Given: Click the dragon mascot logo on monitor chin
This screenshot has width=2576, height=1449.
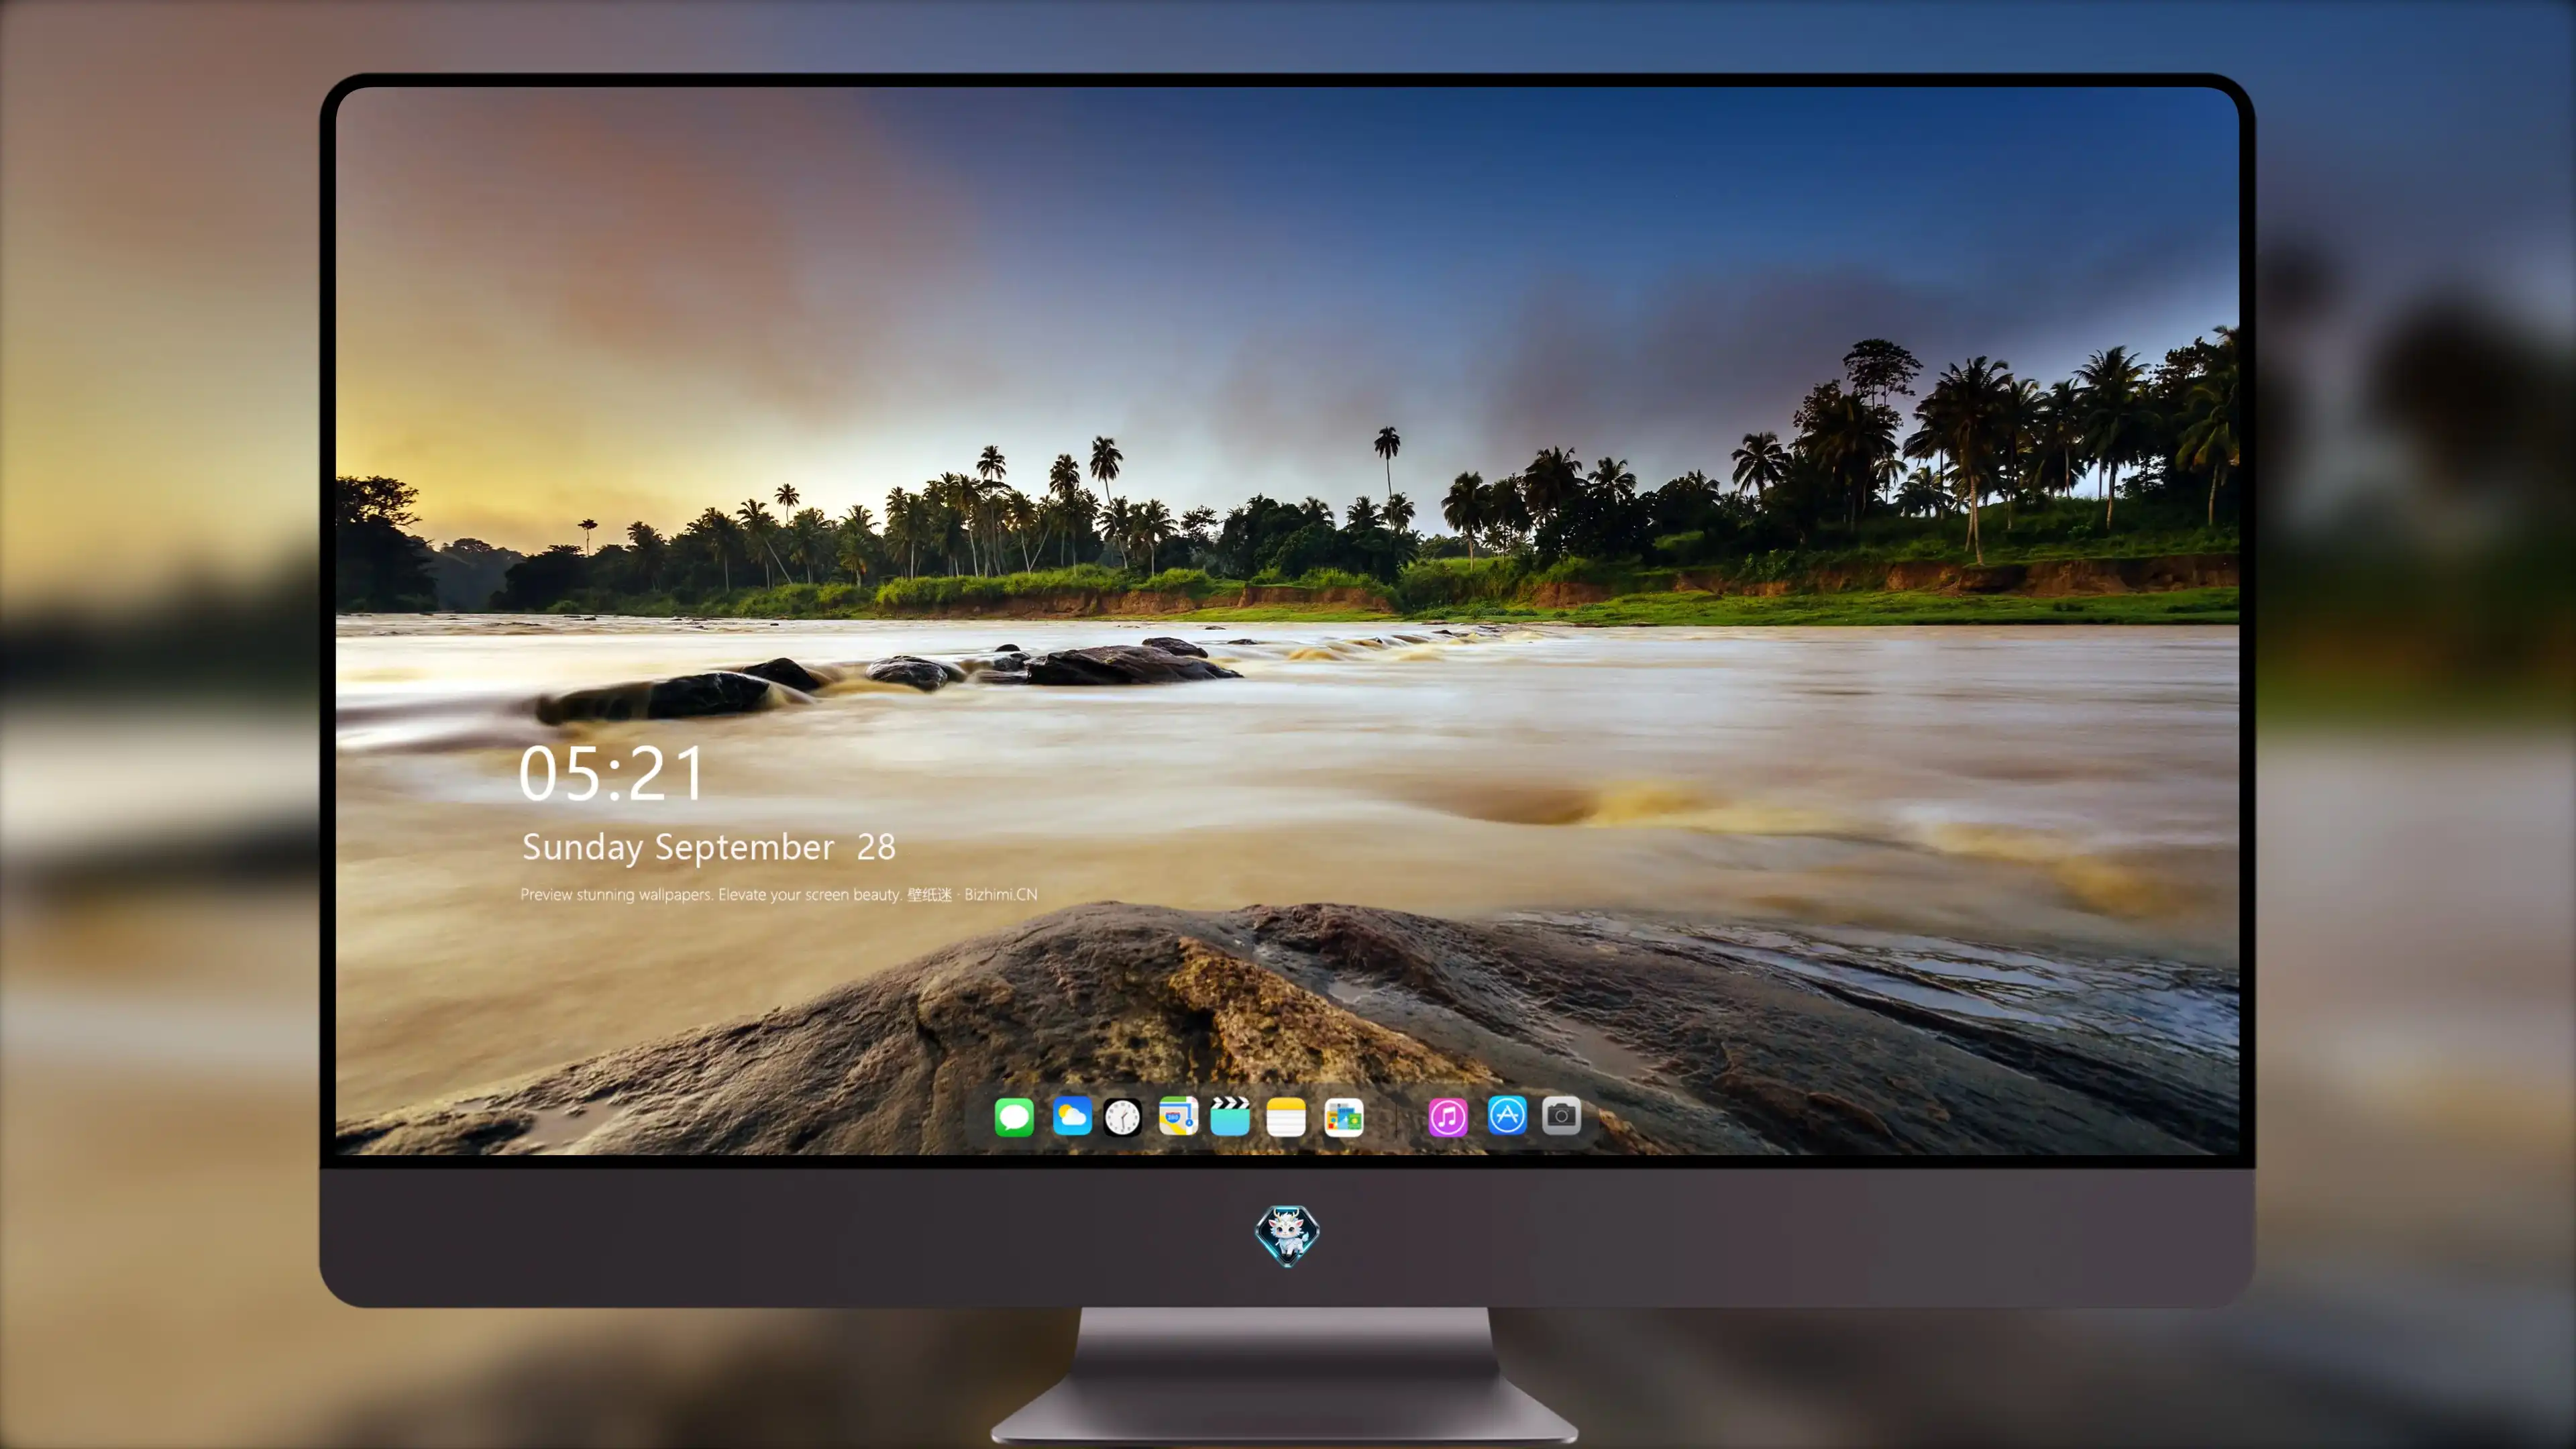Looking at the screenshot, I should tap(1287, 1235).
